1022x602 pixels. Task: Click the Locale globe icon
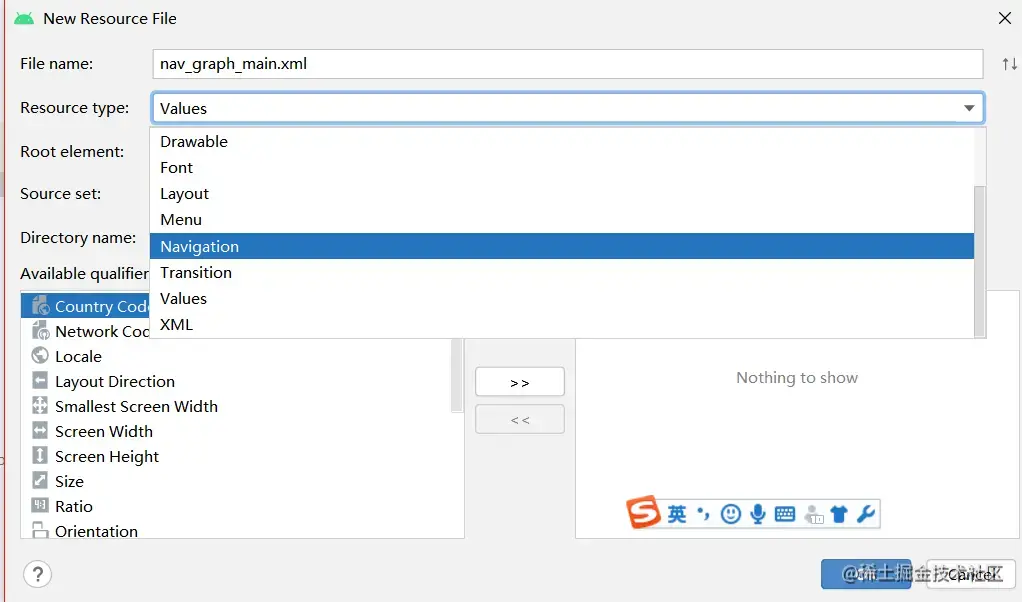tap(40, 355)
